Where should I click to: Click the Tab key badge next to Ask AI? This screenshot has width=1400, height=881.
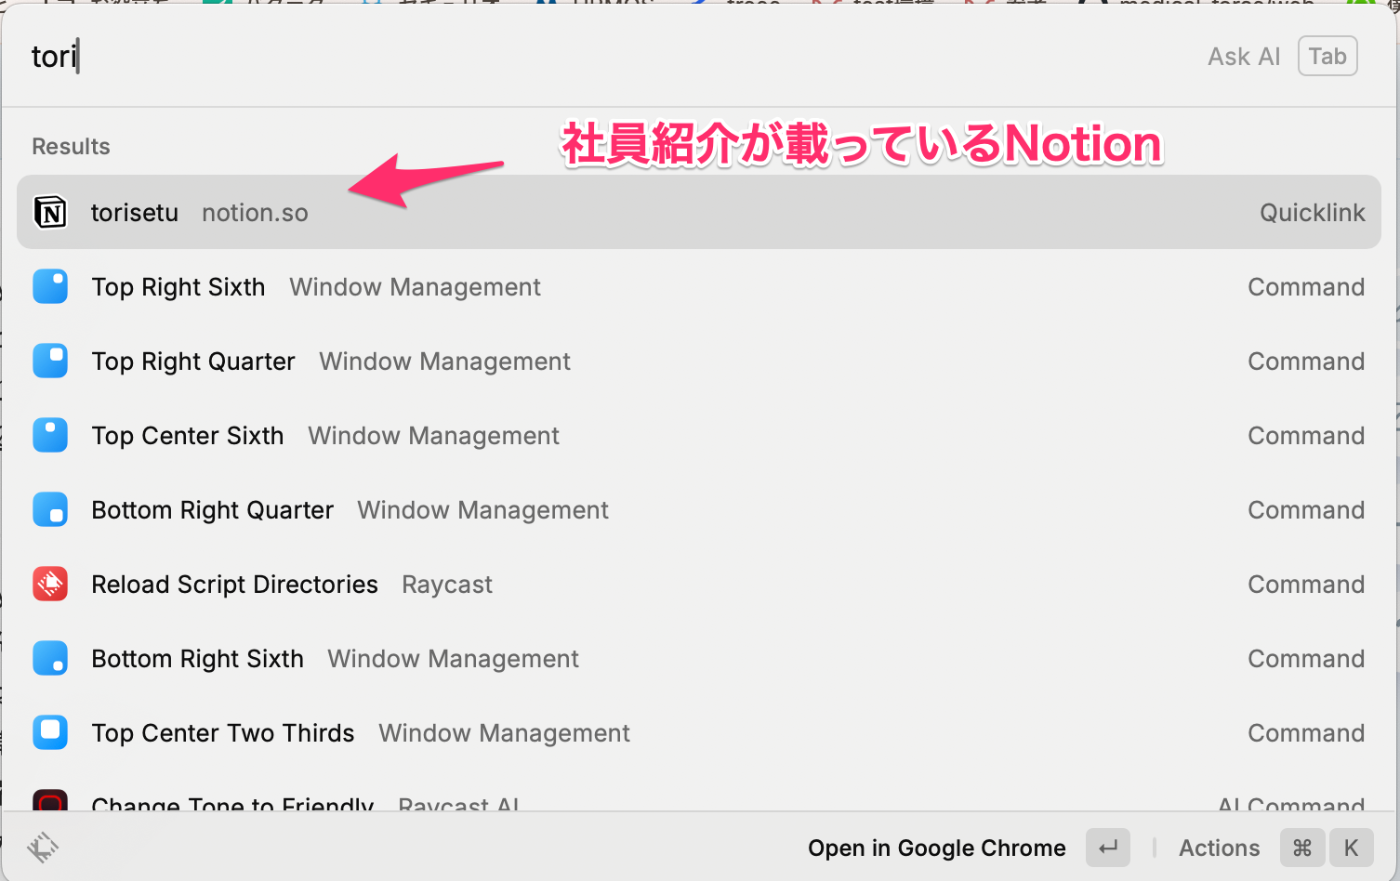(x=1328, y=56)
